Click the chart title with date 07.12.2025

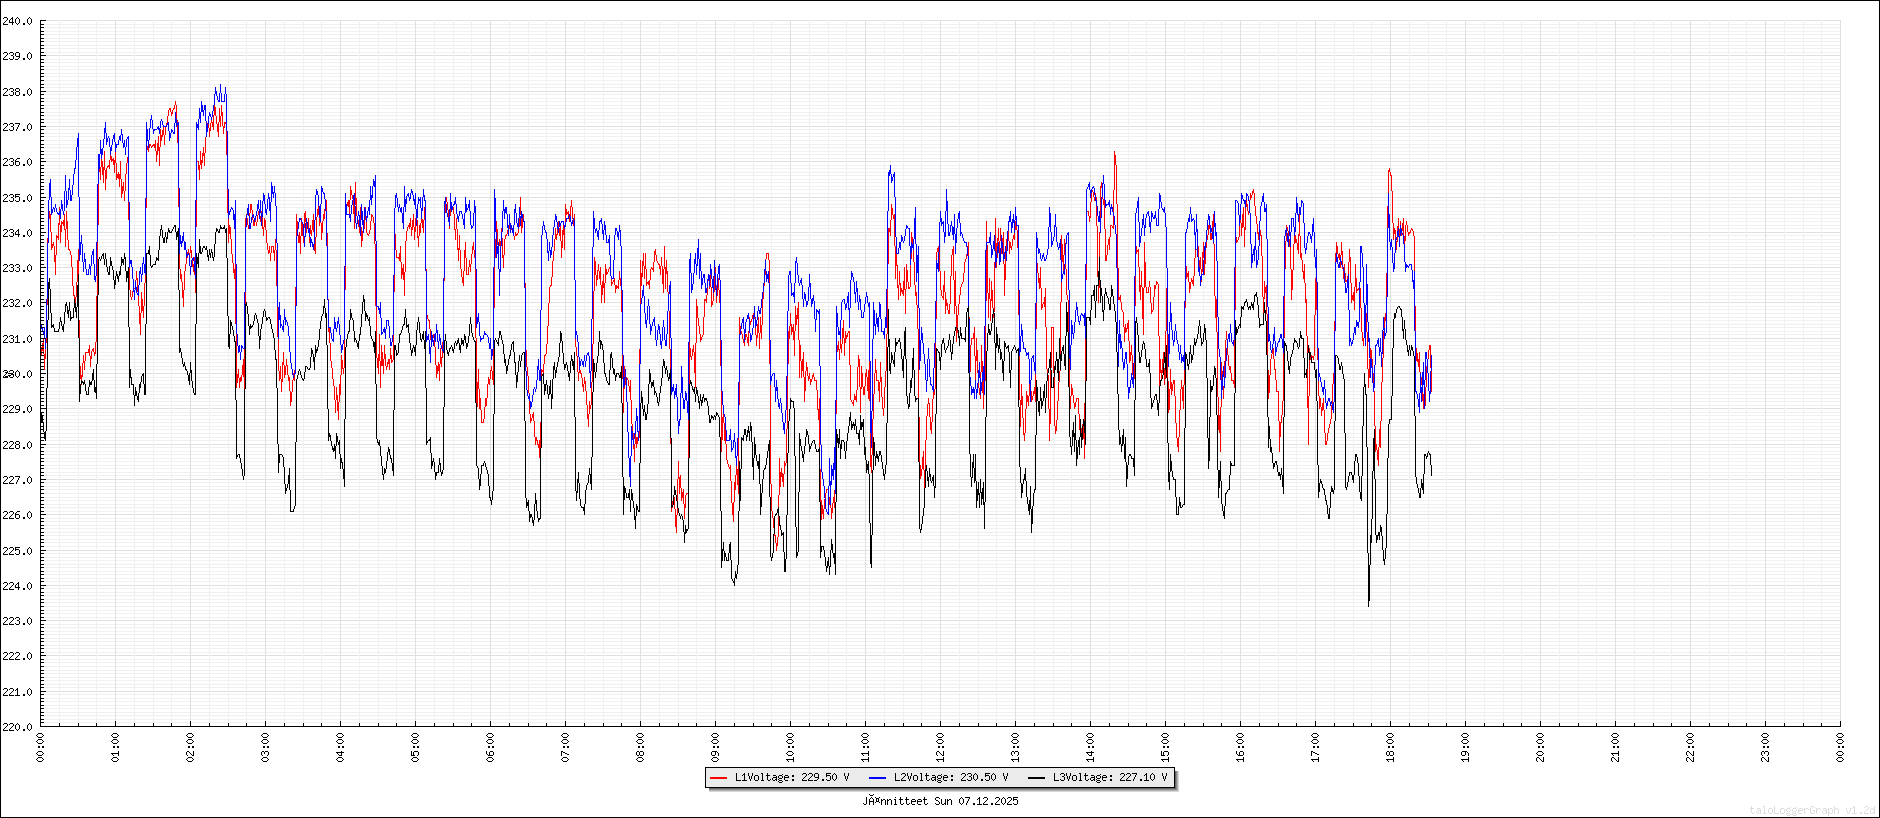940,801
